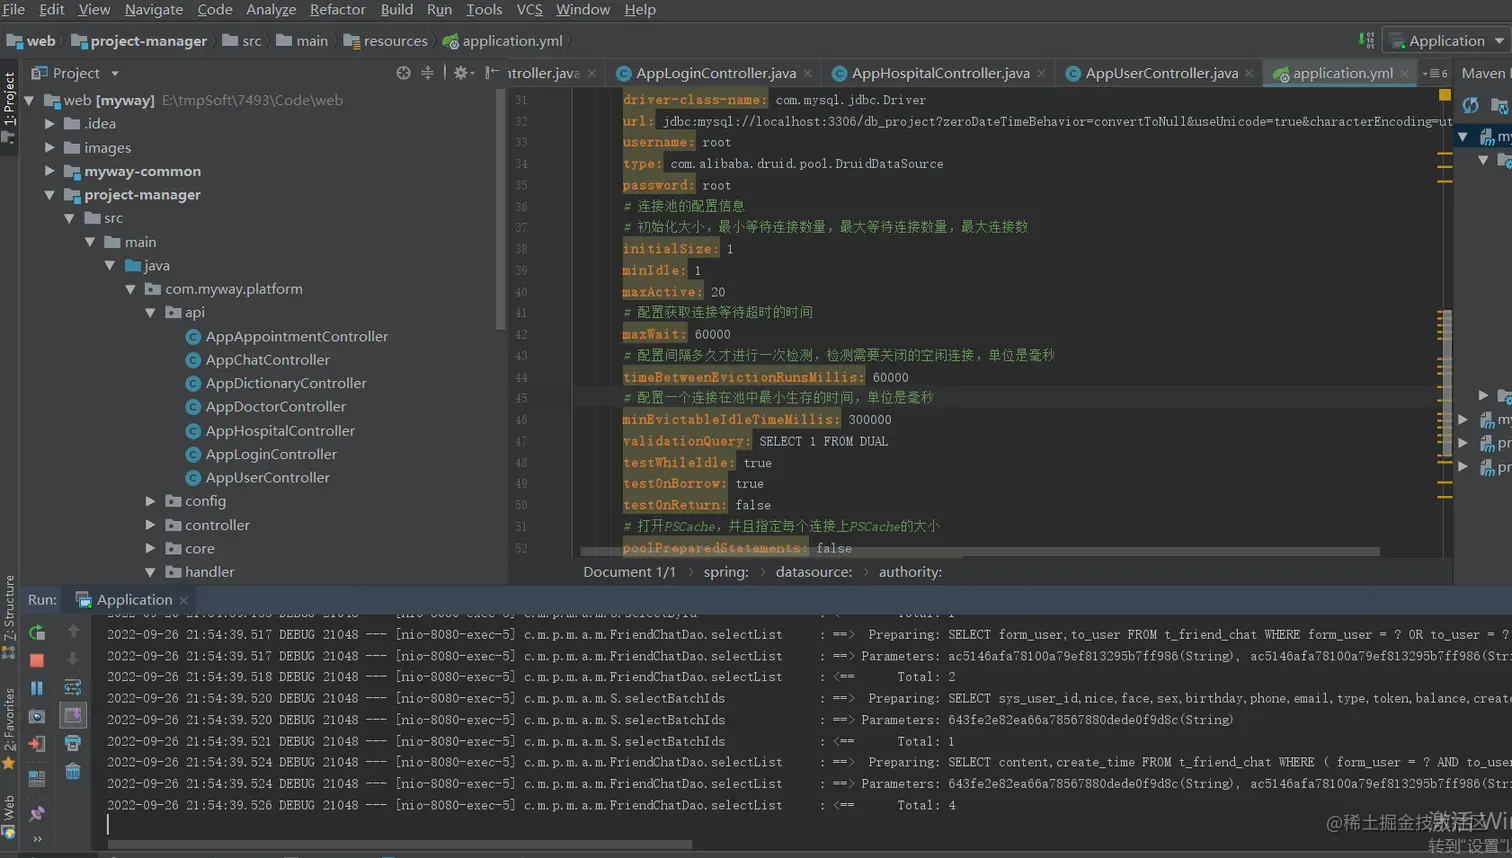Open the Refactor menu
The height and width of the screenshot is (858, 1512).
coord(337,10)
